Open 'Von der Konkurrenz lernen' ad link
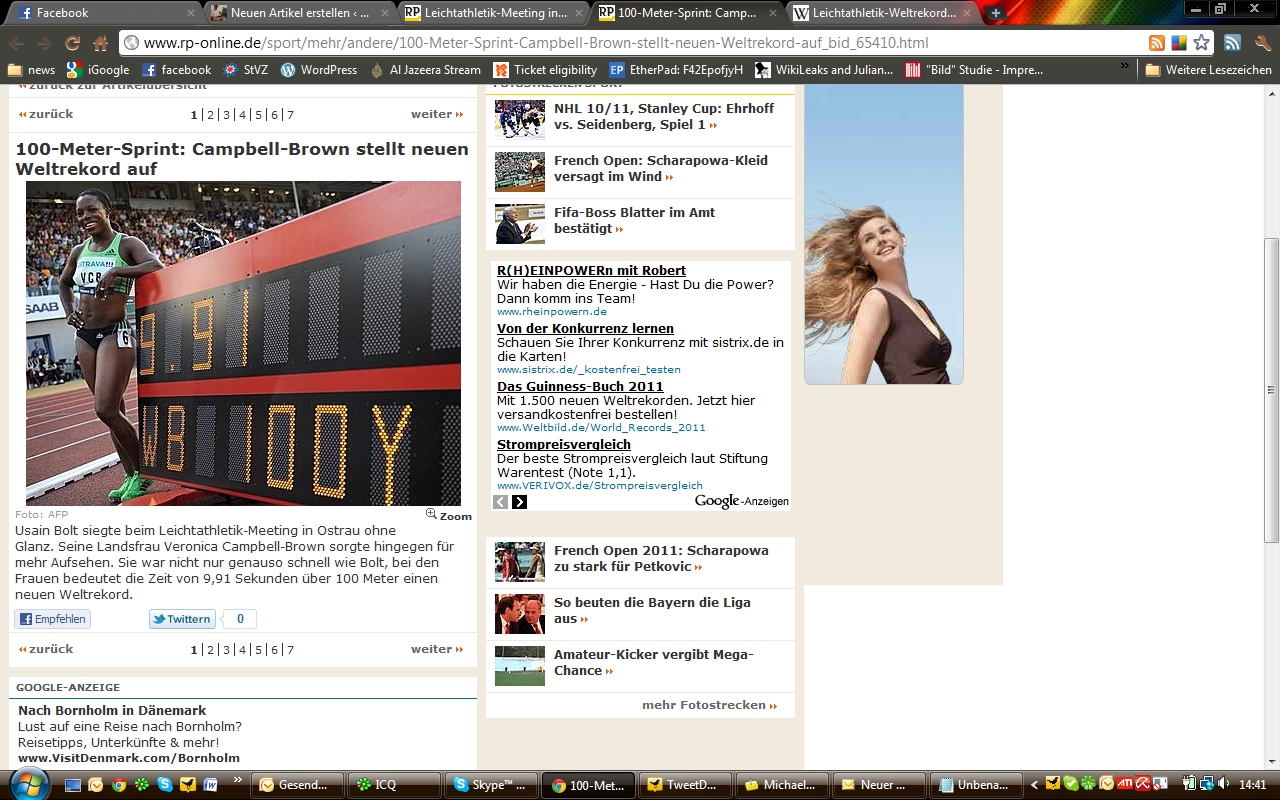 click(x=585, y=328)
